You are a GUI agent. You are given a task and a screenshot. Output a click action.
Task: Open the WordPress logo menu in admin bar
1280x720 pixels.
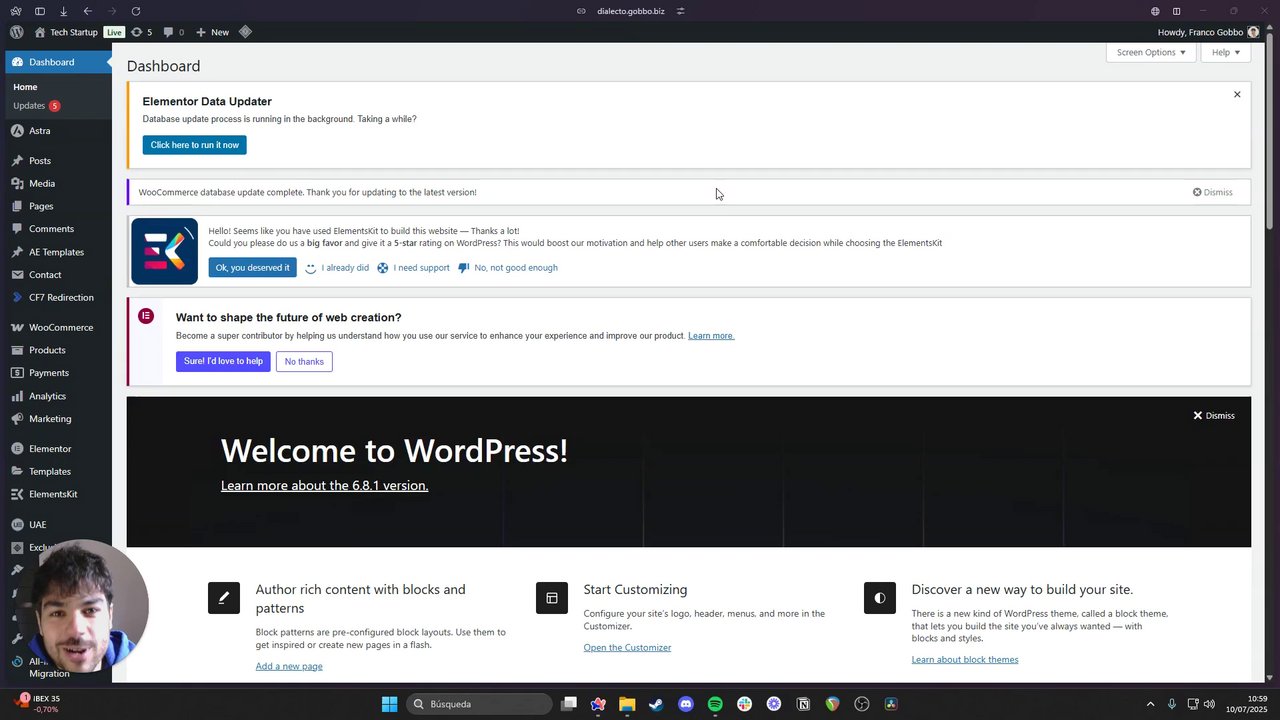pos(17,32)
